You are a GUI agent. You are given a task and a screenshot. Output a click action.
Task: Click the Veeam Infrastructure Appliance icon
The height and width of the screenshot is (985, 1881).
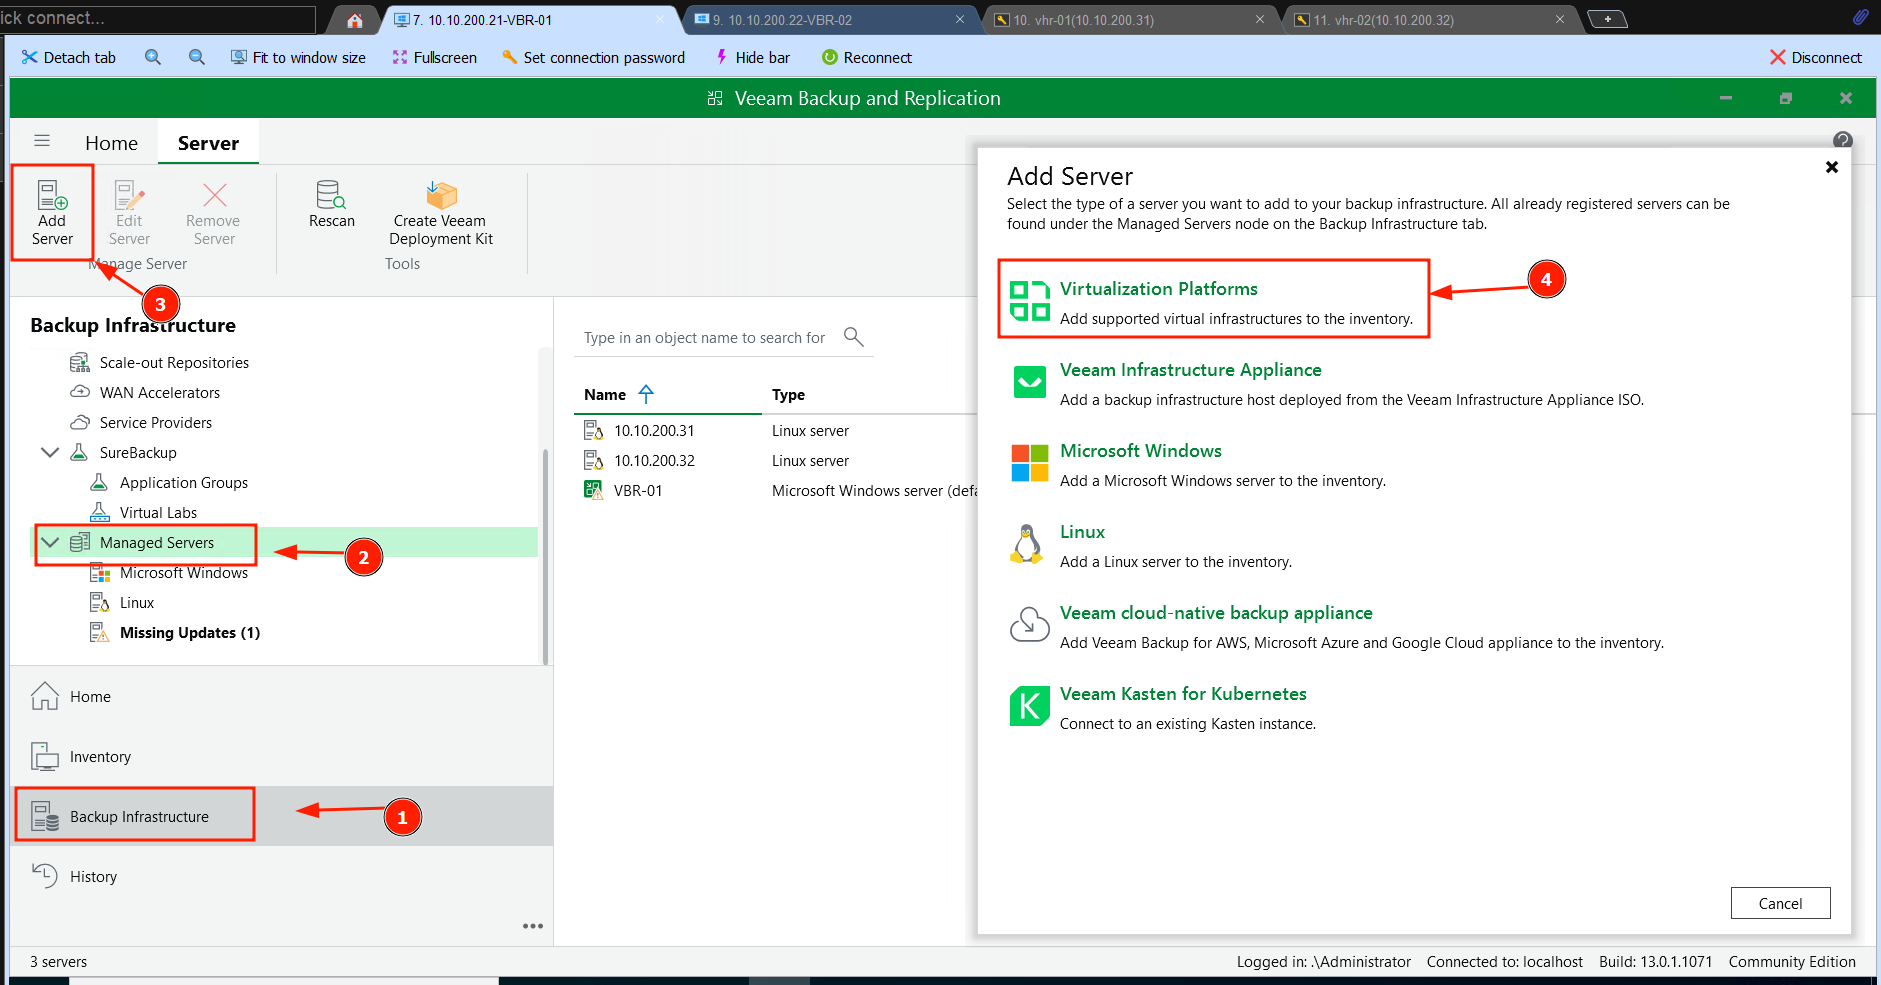pos(1029,381)
